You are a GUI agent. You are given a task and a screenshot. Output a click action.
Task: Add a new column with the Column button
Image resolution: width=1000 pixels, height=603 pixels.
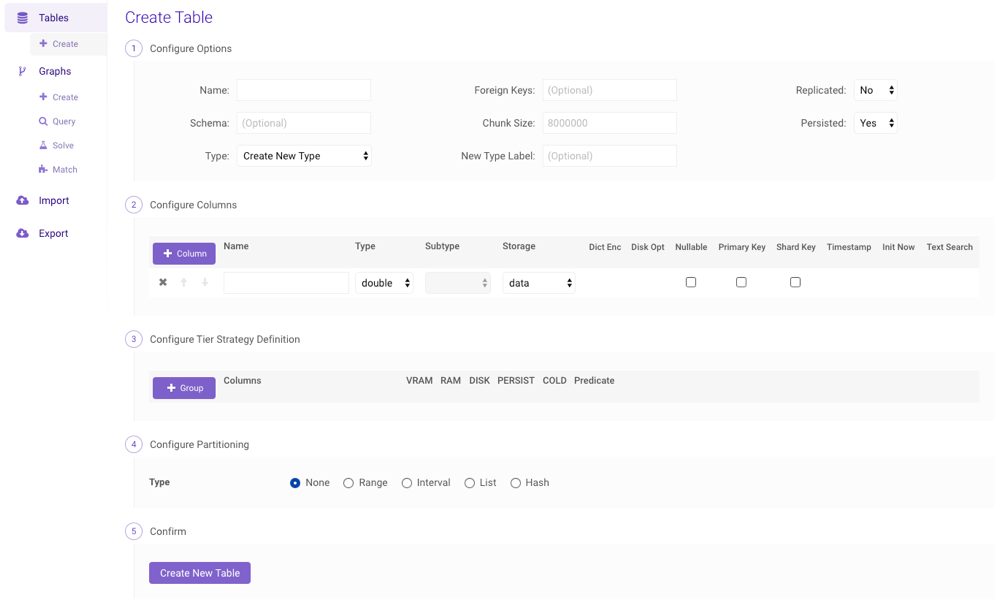[184, 253]
